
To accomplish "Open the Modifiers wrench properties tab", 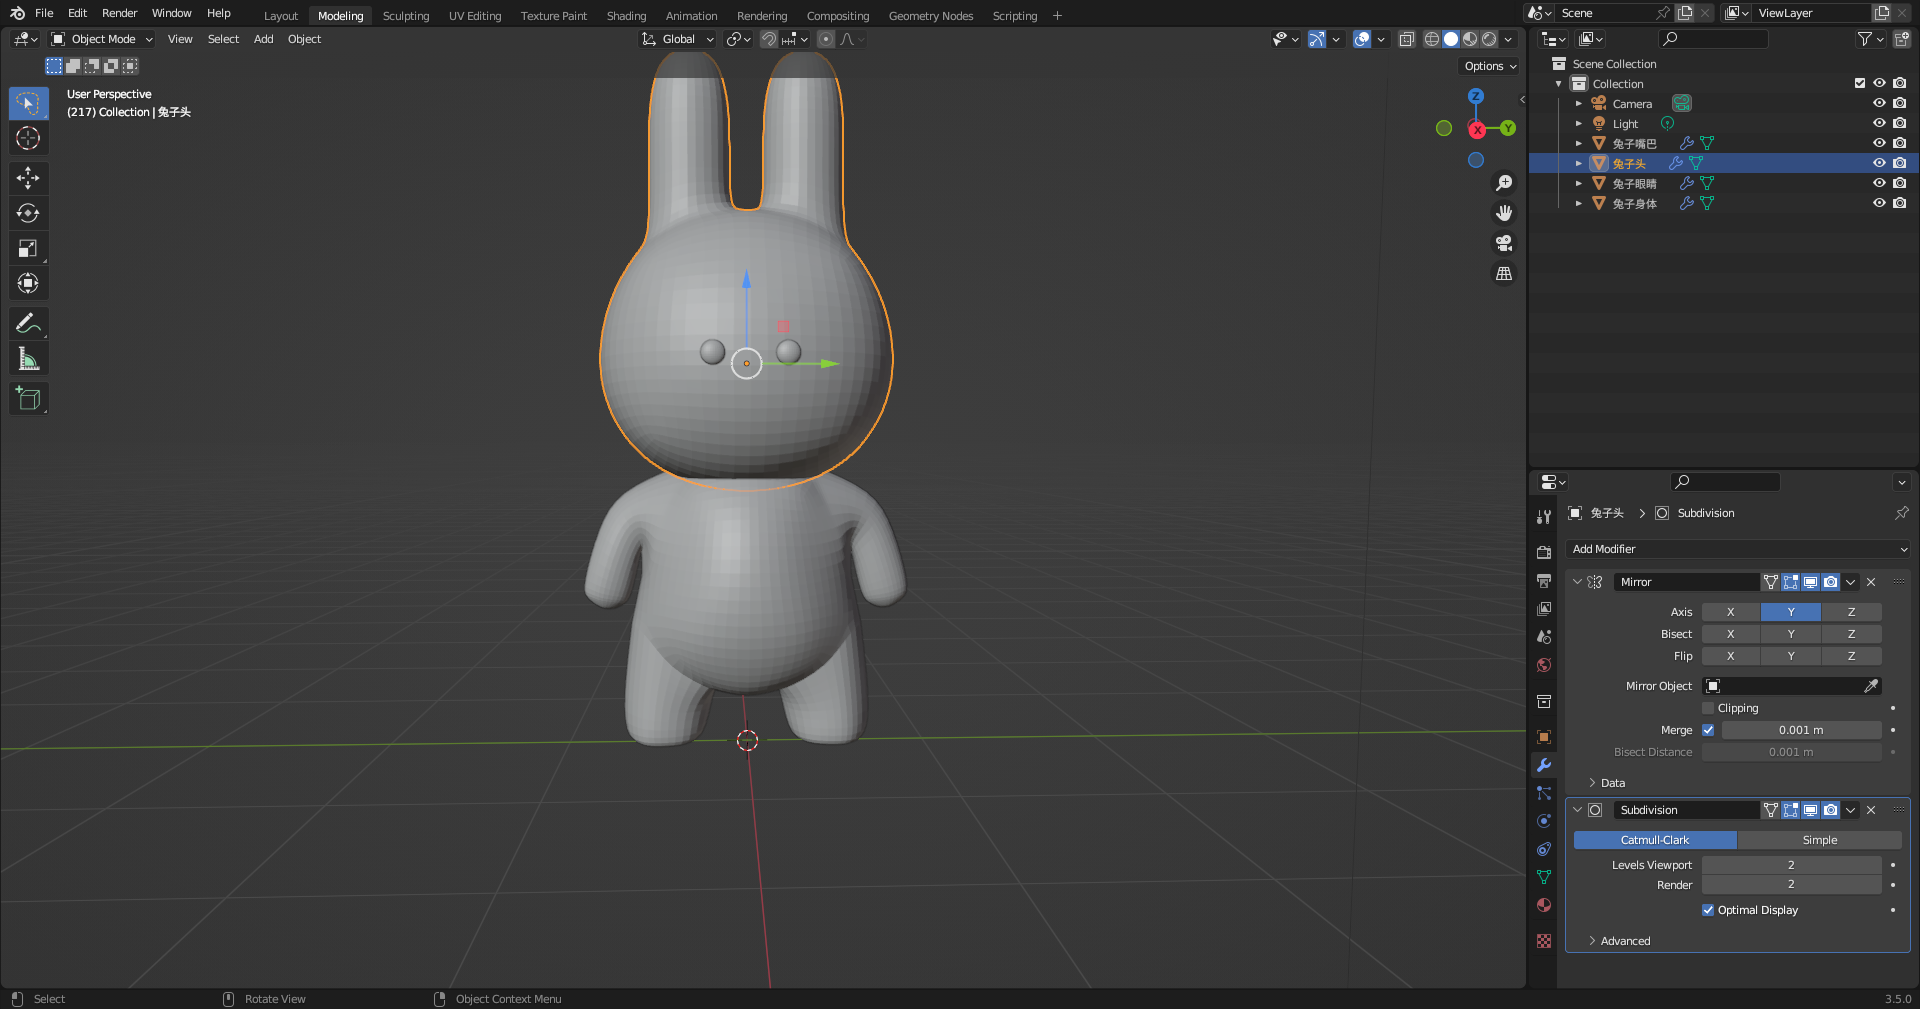I will click(x=1544, y=765).
